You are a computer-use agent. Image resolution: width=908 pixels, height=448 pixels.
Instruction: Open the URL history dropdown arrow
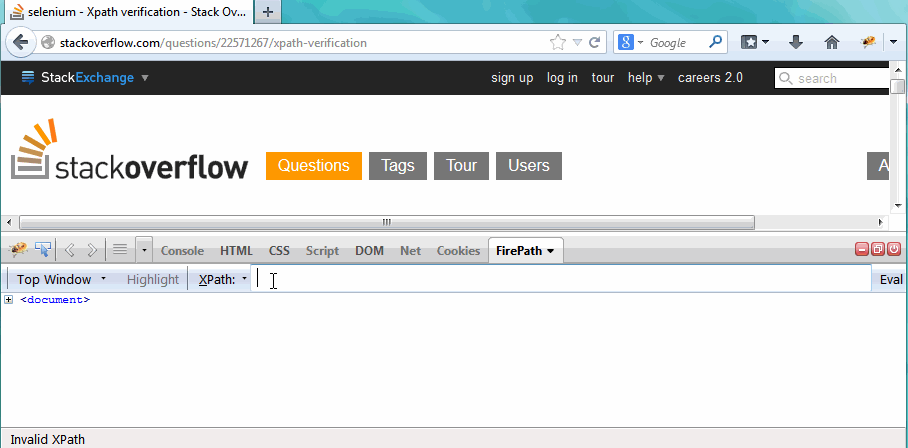(577, 42)
